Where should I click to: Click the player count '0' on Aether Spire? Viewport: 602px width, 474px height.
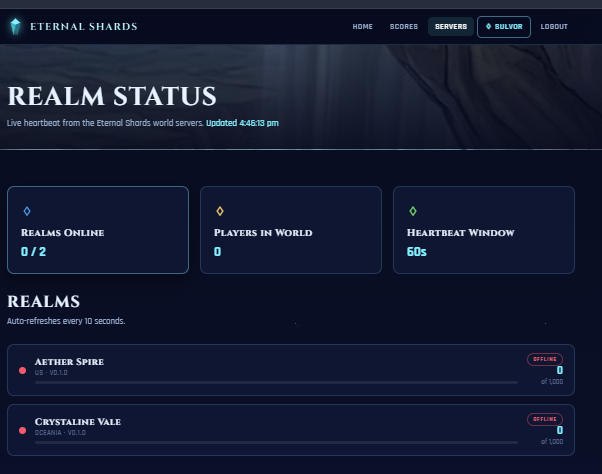(560, 370)
